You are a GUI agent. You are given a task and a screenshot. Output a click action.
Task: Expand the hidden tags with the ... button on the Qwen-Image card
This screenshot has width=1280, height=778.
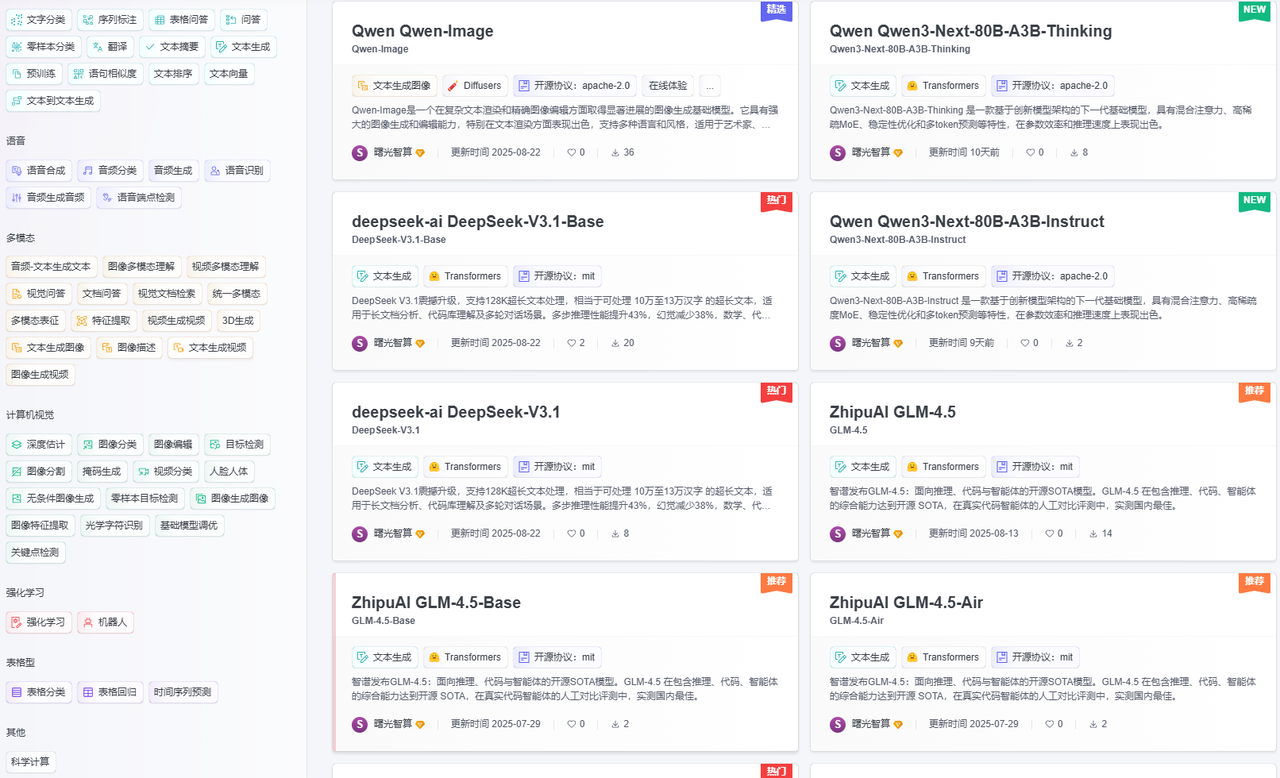[710, 86]
